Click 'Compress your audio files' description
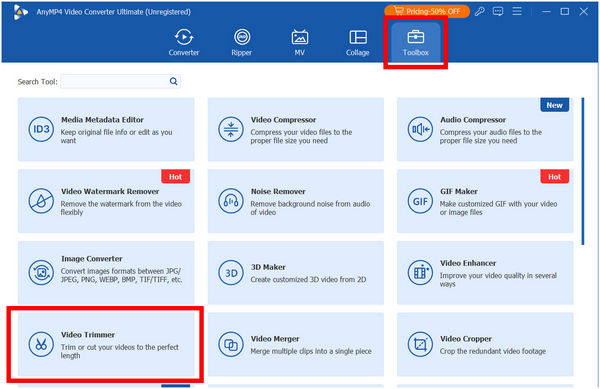Image resolution: width=600 pixels, height=389 pixels. point(491,136)
